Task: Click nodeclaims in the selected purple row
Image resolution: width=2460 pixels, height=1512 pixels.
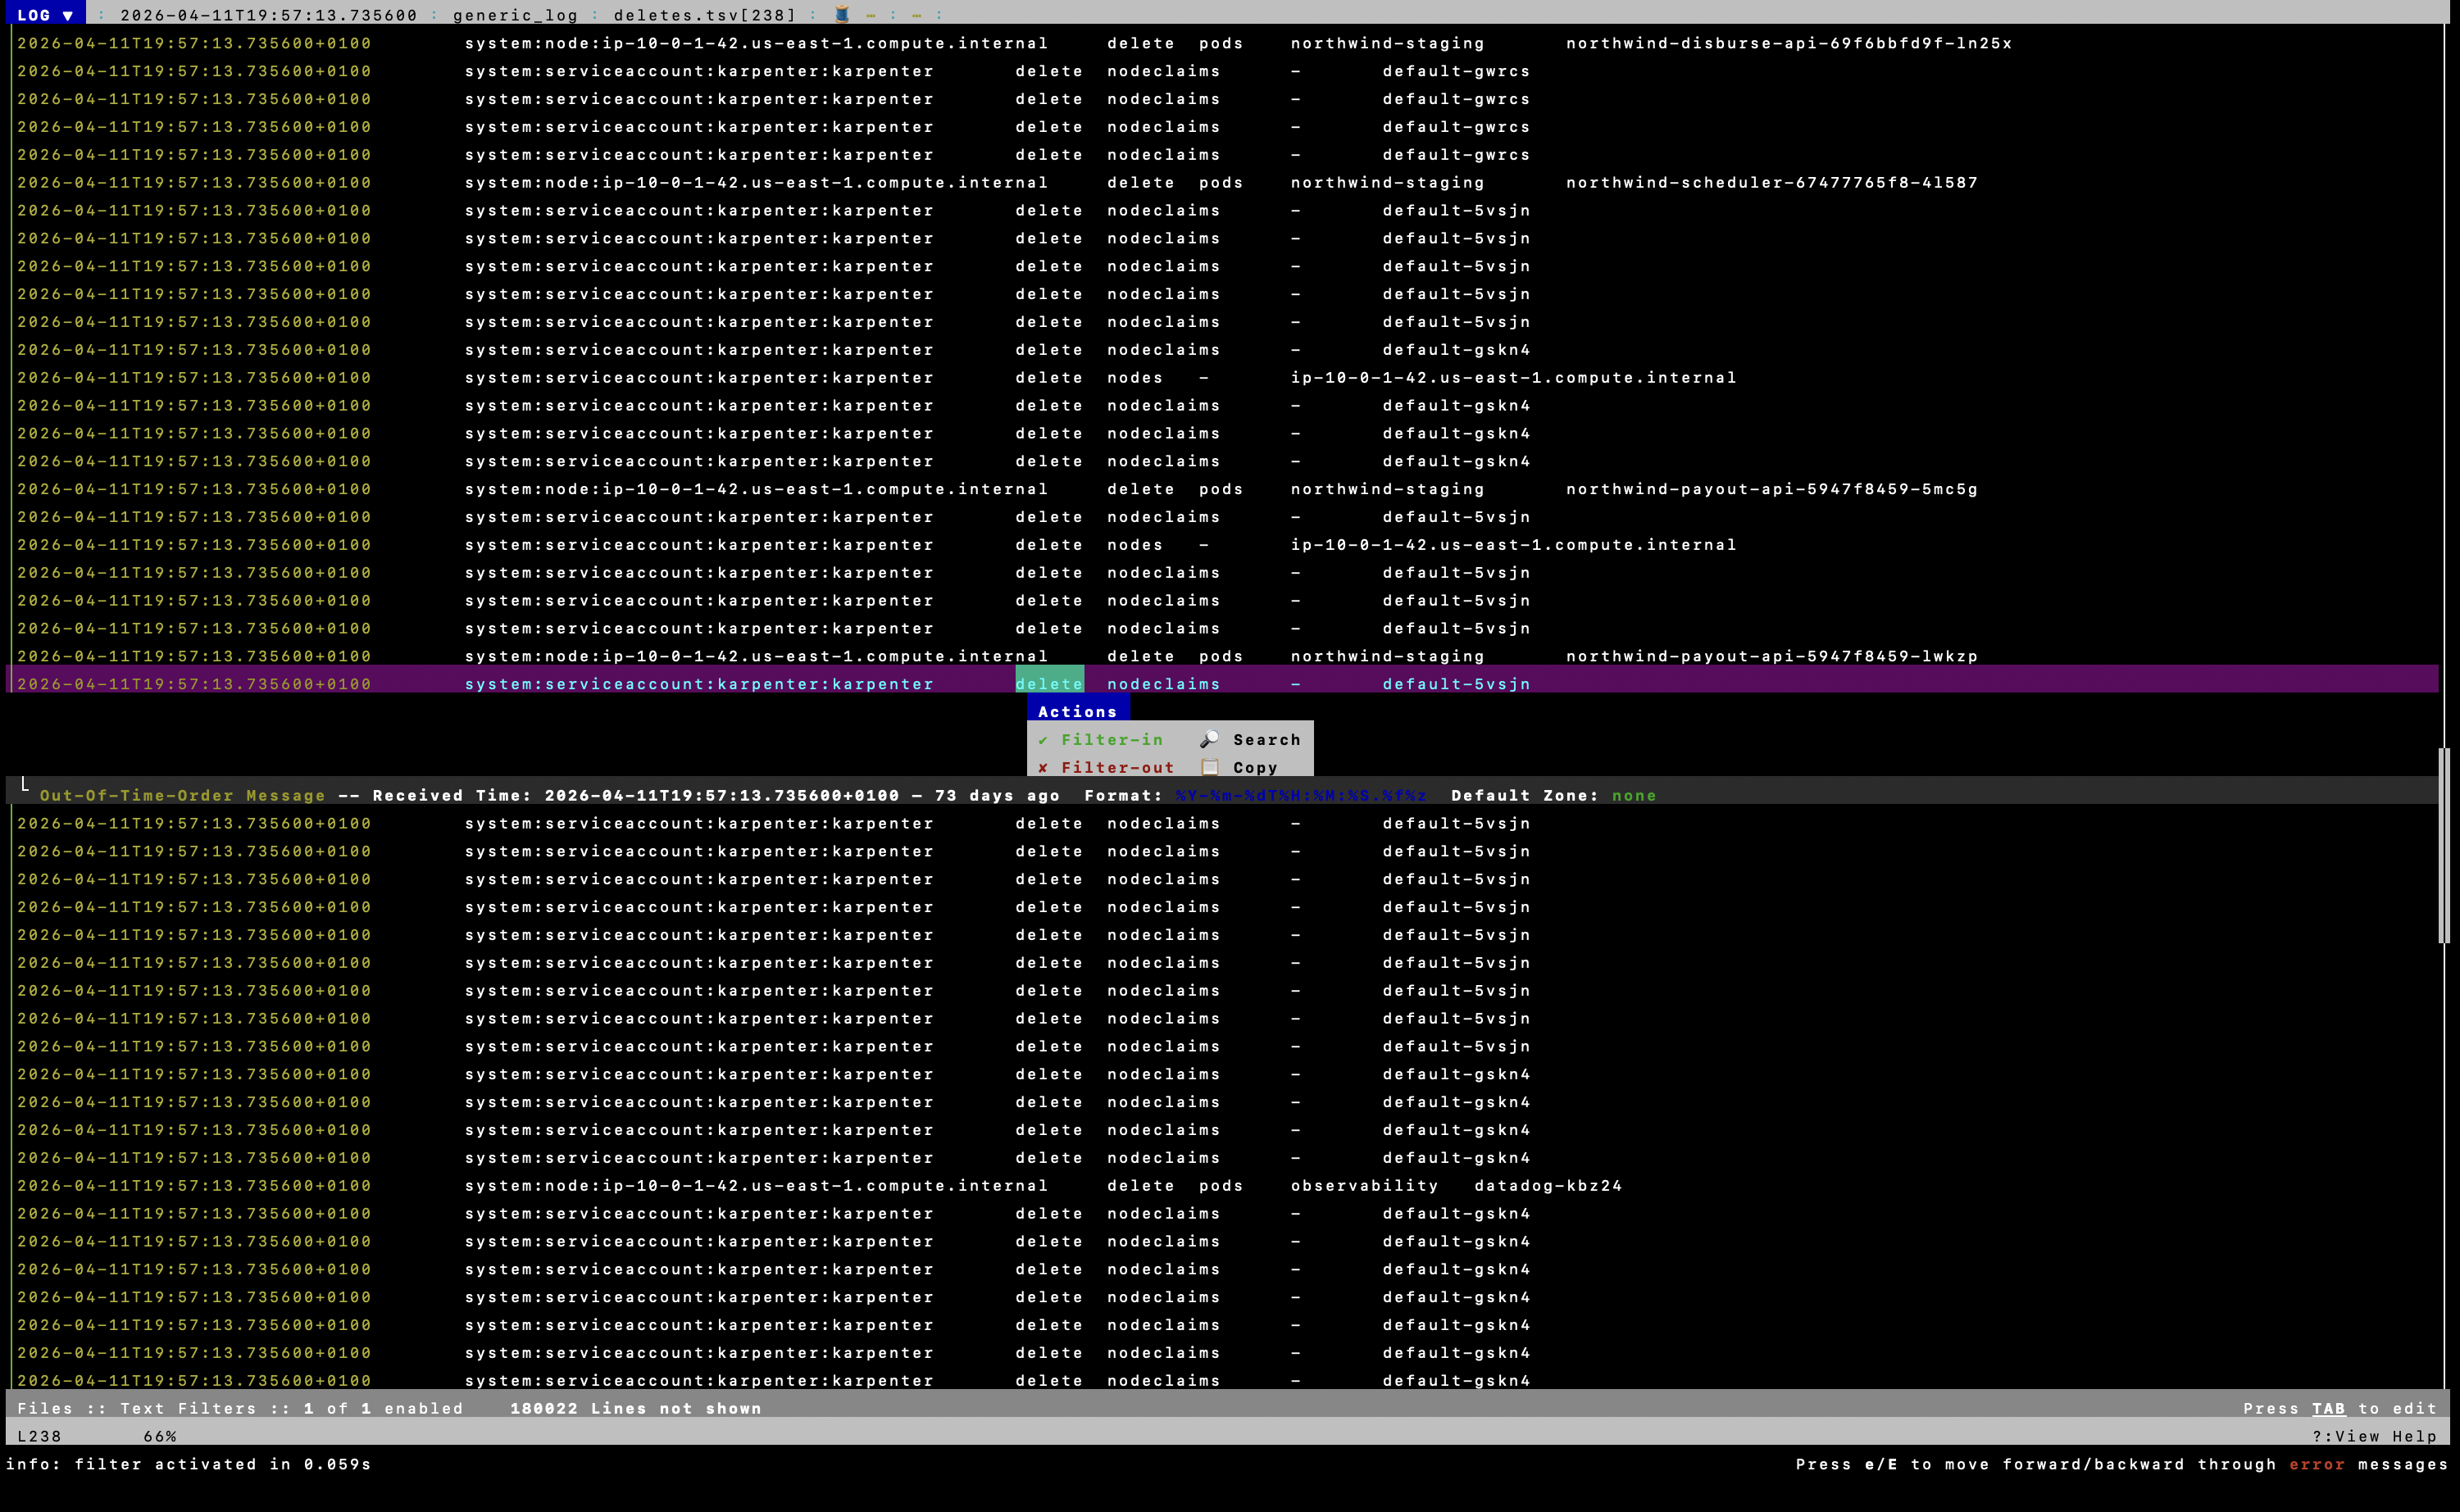Action: click(x=1163, y=684)
